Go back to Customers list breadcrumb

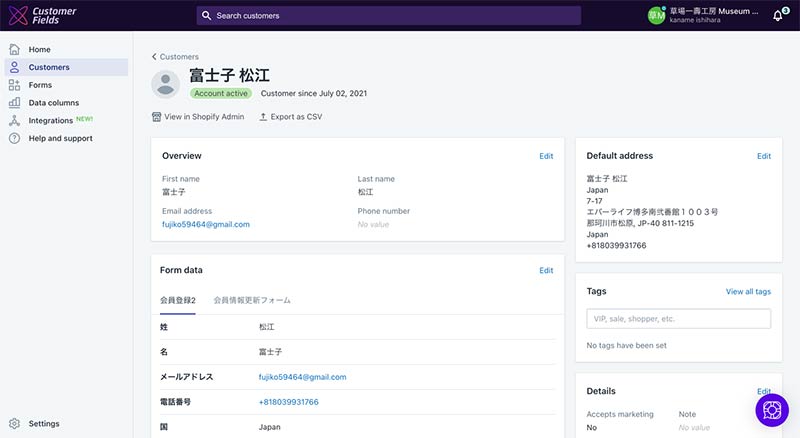click(175, 57)
